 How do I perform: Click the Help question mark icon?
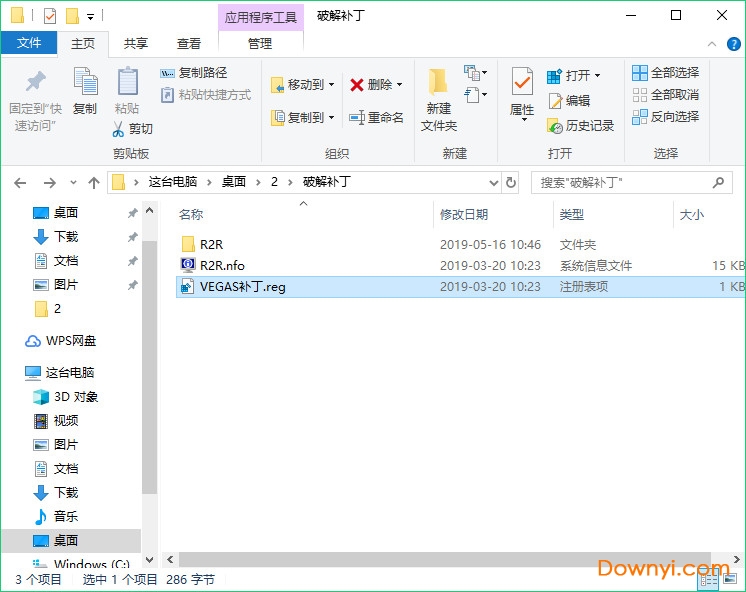point(733,44)
